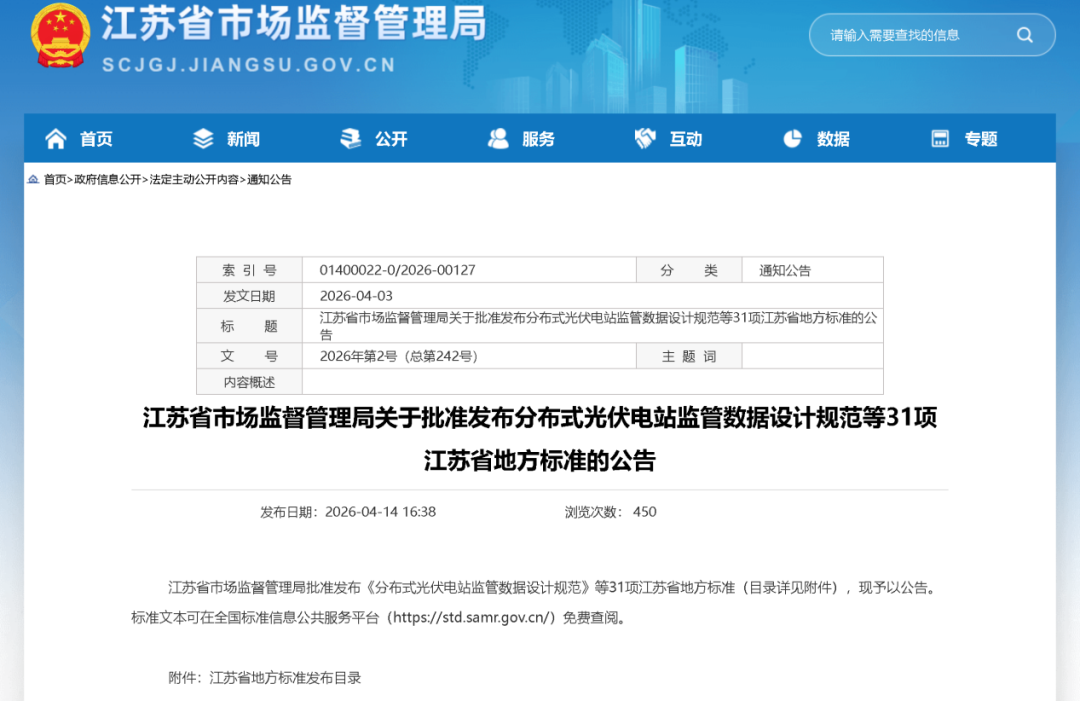Click the layers icon beside 新闻
The width and height of the screenshot is (1080, 701).
(x=203, y=139)
